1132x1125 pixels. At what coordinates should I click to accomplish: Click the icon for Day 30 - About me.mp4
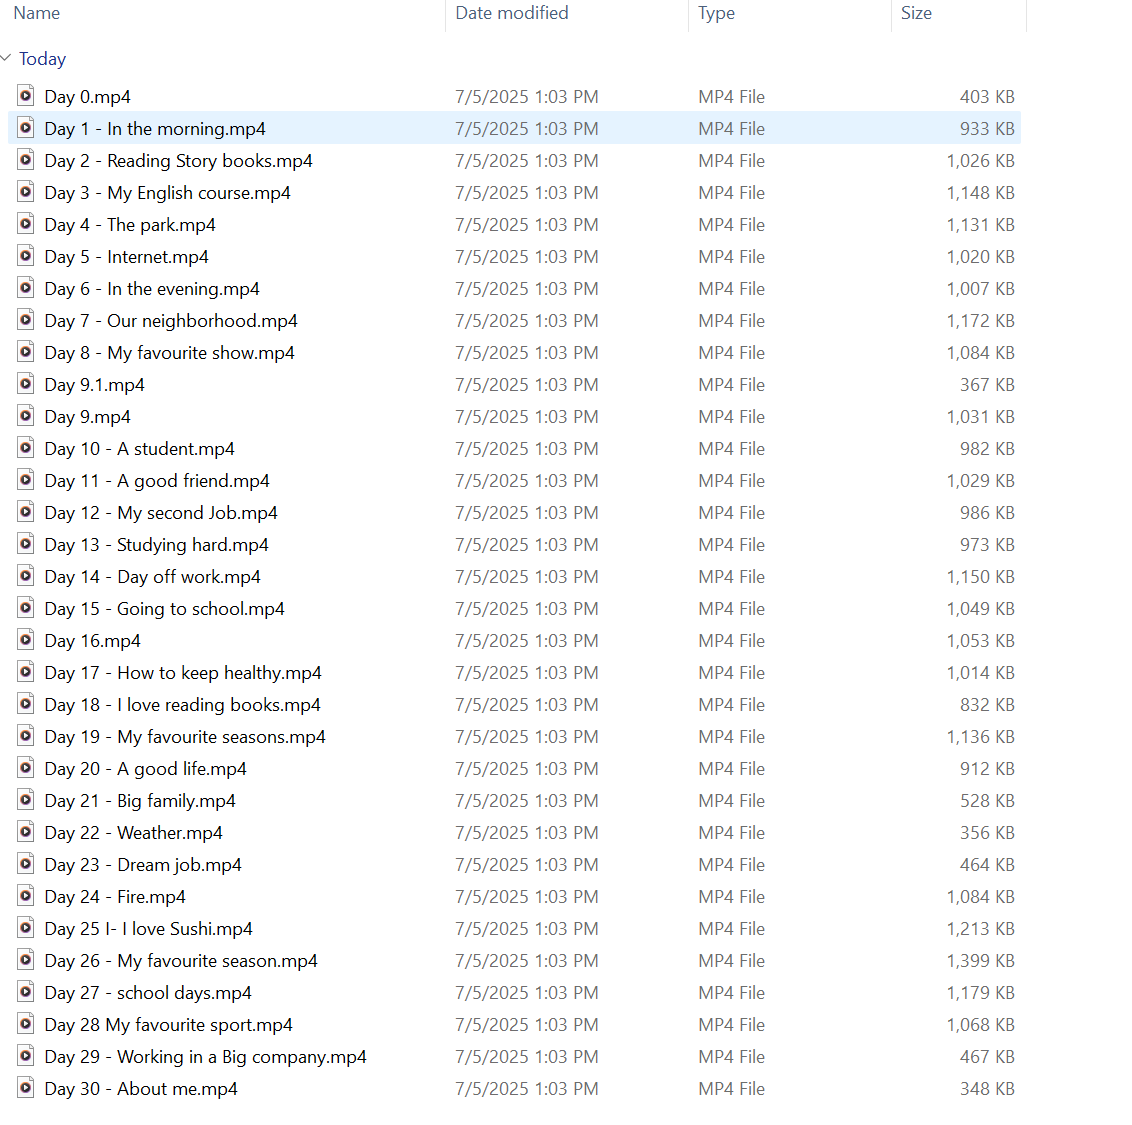pos(26,1088)
